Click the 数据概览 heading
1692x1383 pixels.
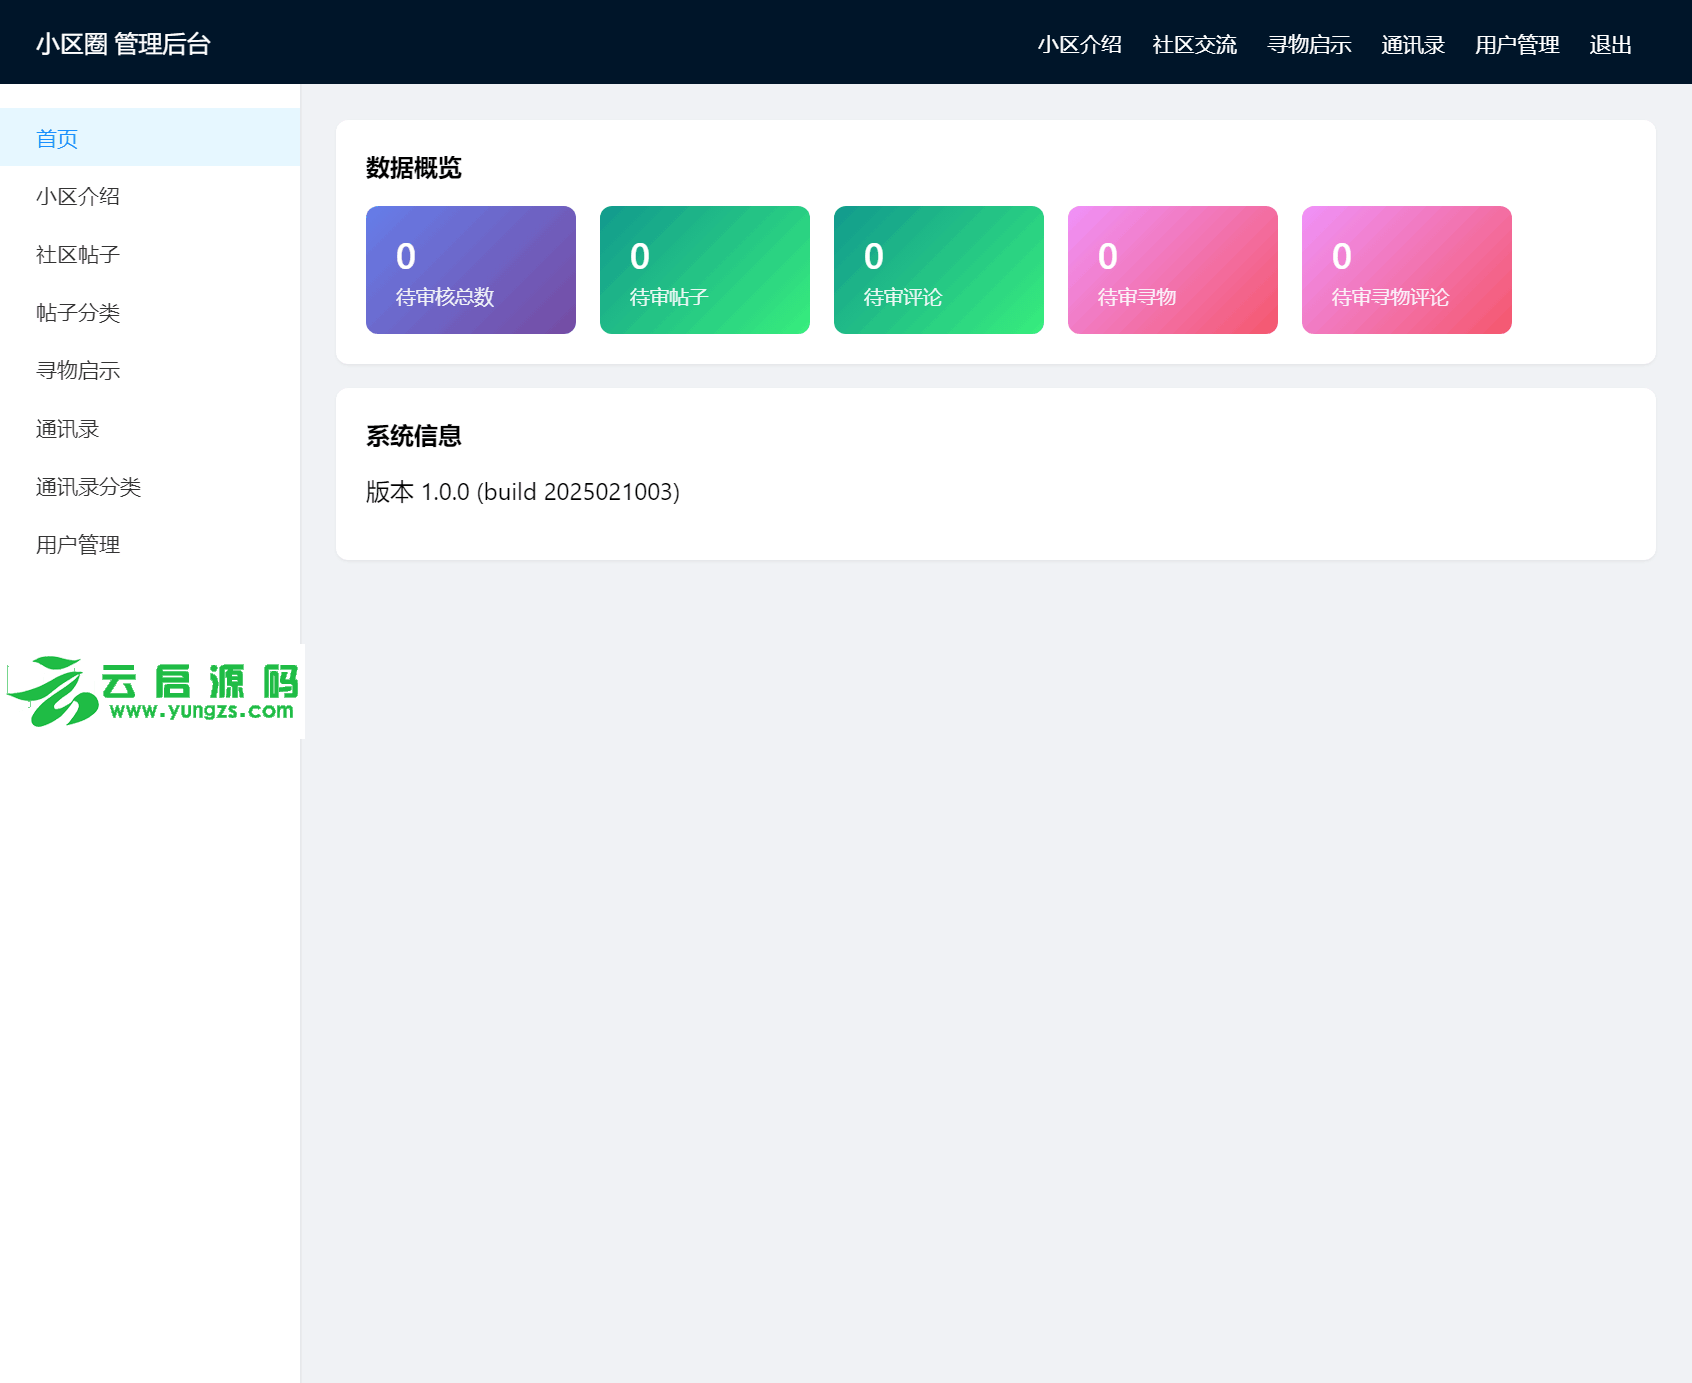pos(414,168)
